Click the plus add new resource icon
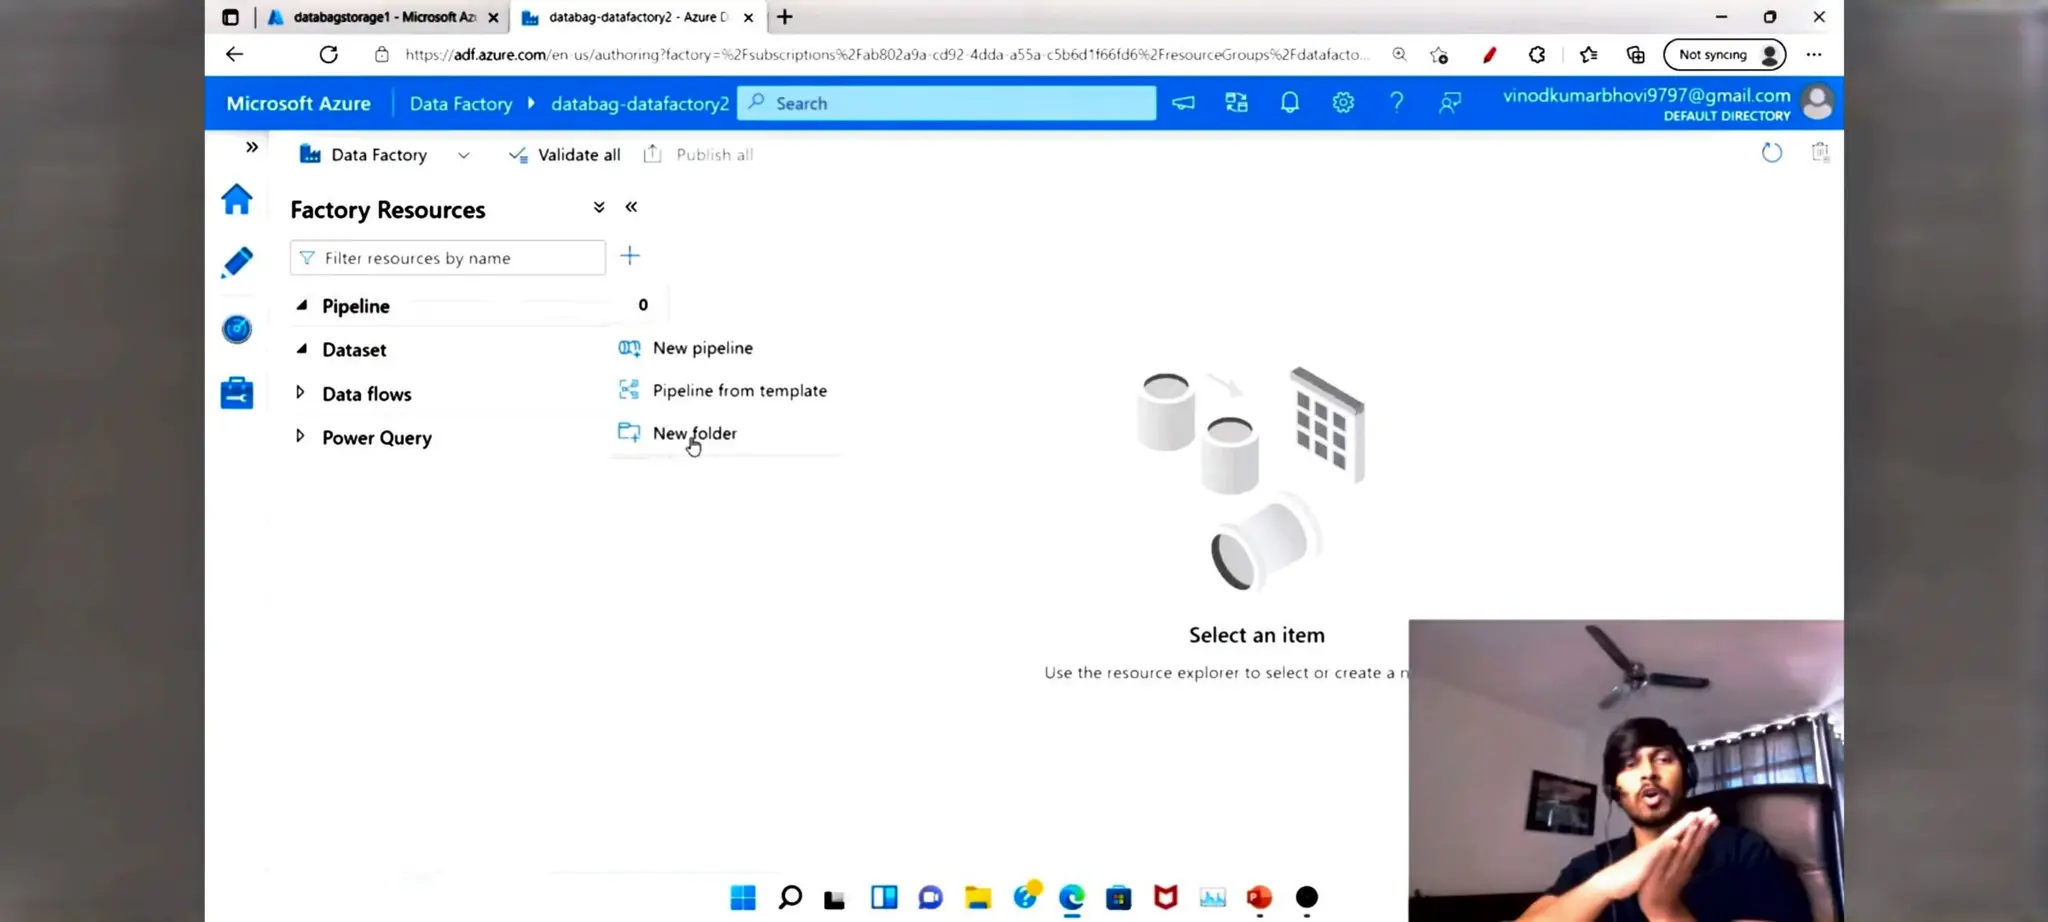This screenshot has width=2048, height=922. [x=630, y=256]
